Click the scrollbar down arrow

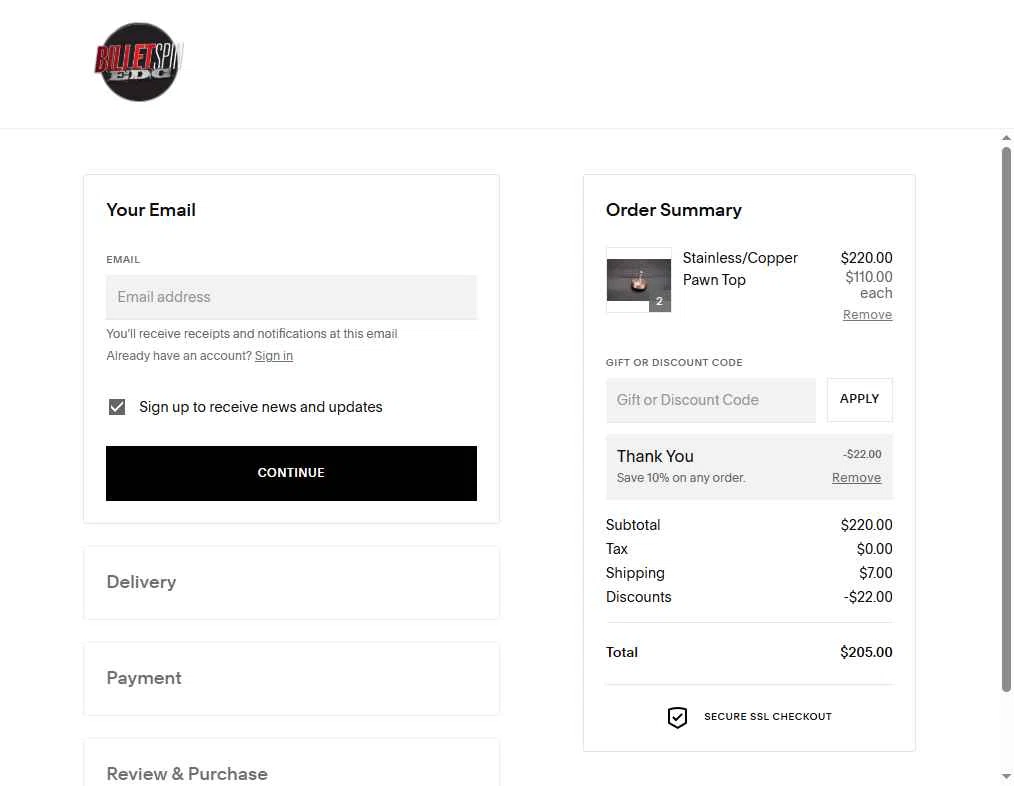pyautogui.click(x=1006, y=776)
